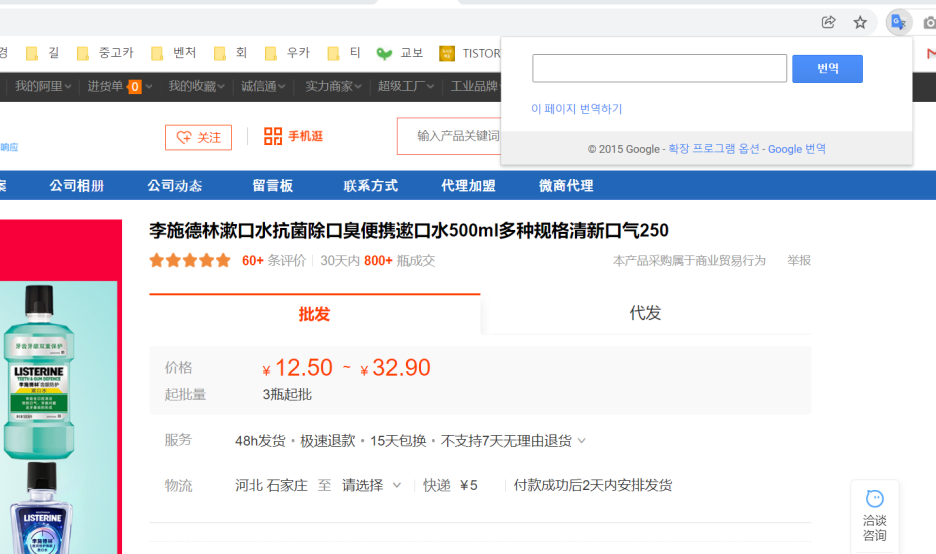The width and height of the screenshot is (936, 554).
Task: Open the 벤처 bookmark folder
Action: 174,53
